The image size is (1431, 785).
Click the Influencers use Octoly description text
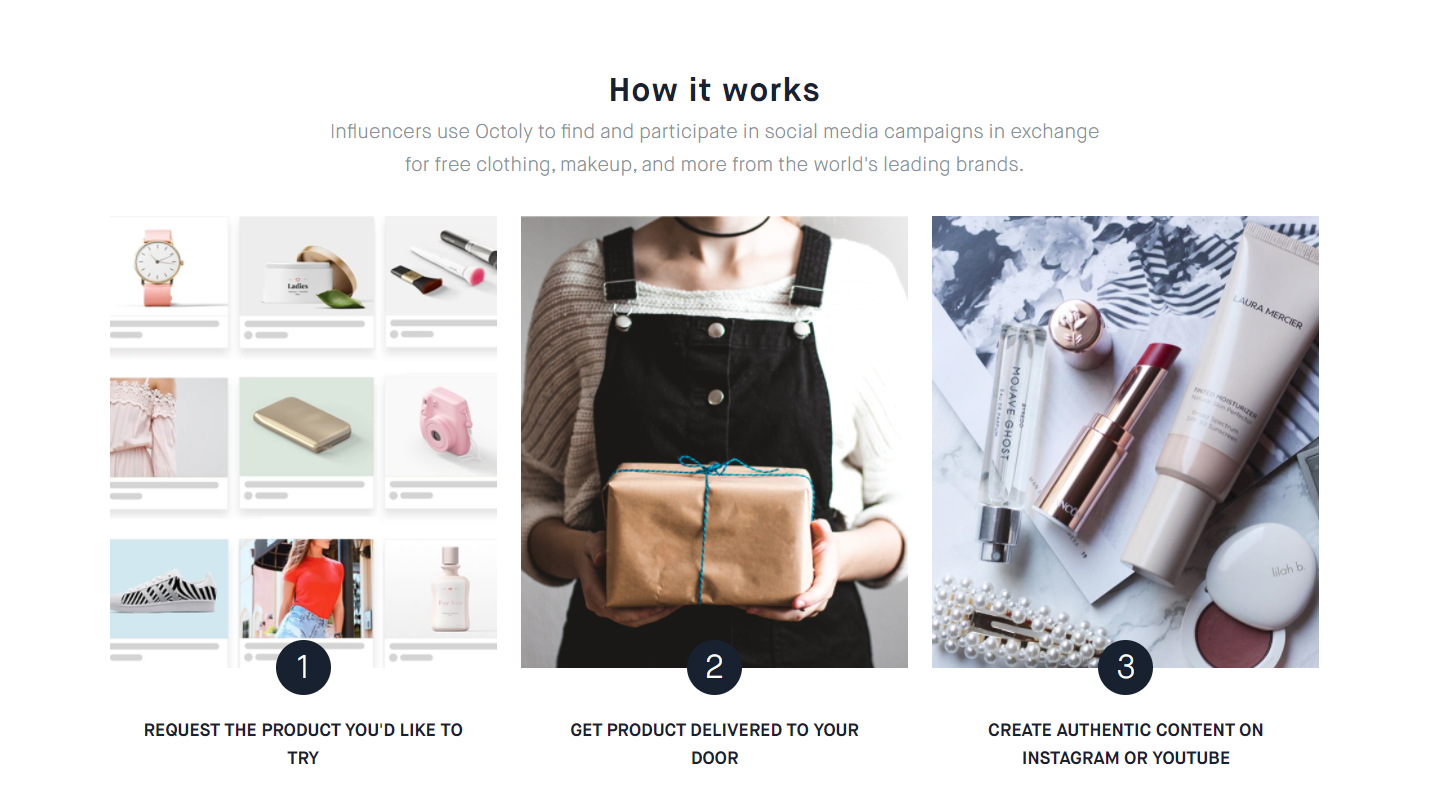[714, 148]
